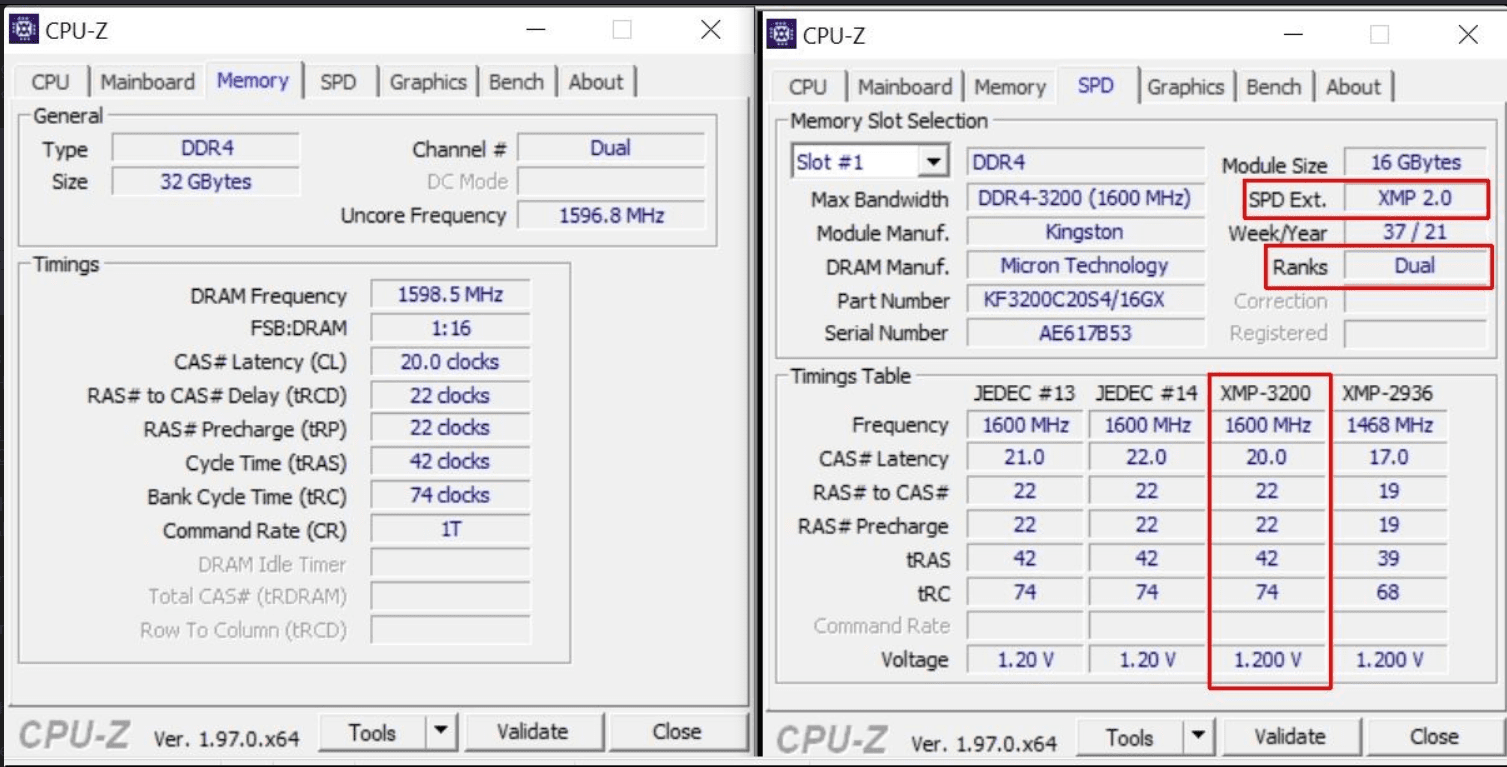This screenshot has width=1507, height=767.
Task: Click the Module Manuf. value Kingston
Action: [x=1086, y=232]
